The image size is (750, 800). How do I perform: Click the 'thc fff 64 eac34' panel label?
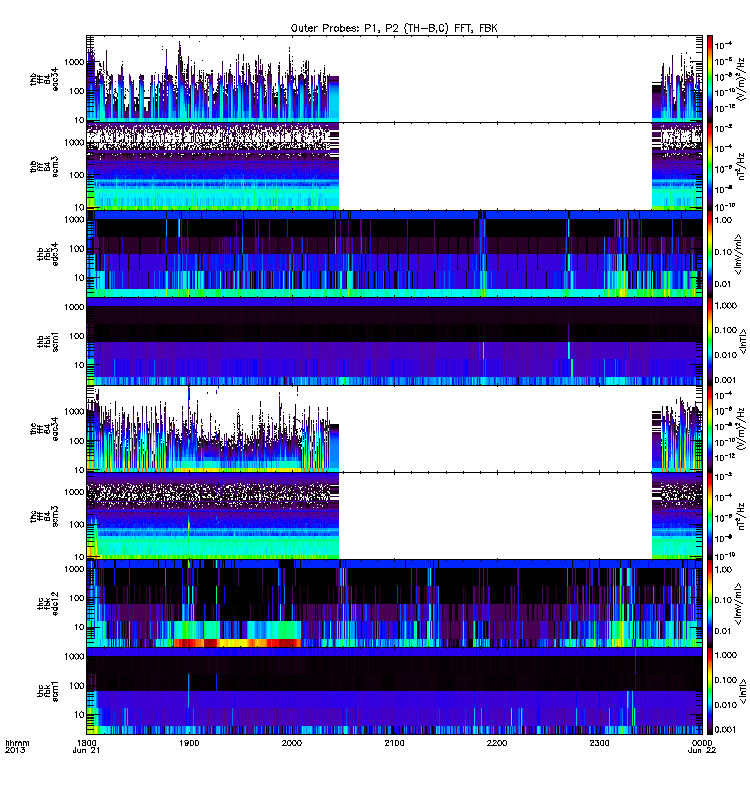pos(44,429)
